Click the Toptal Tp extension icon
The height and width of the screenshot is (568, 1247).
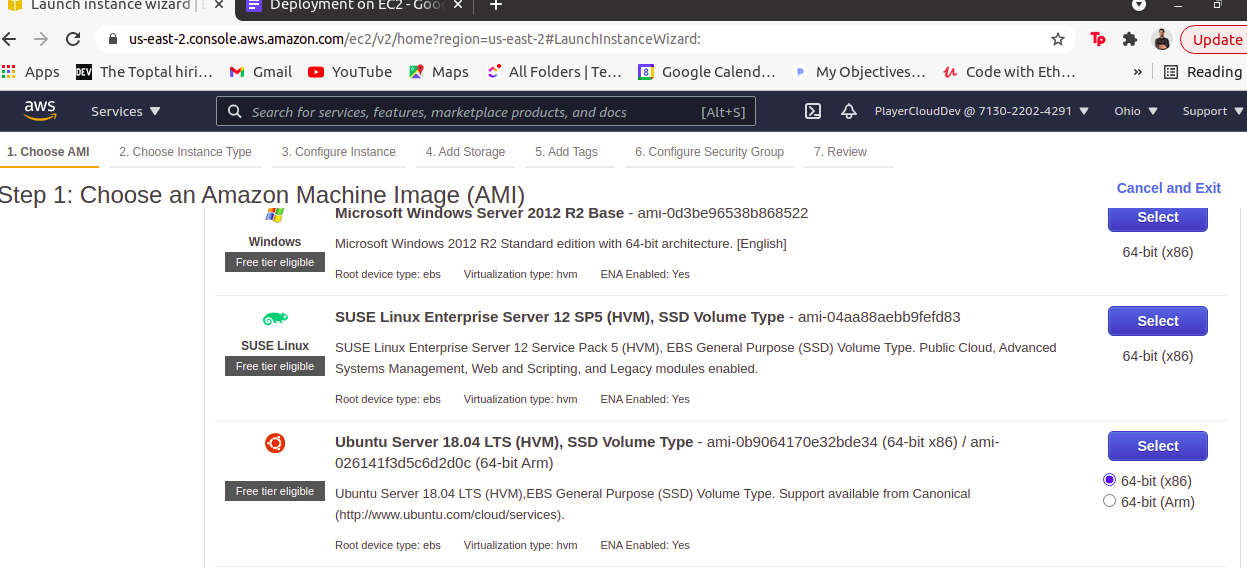1098,39
